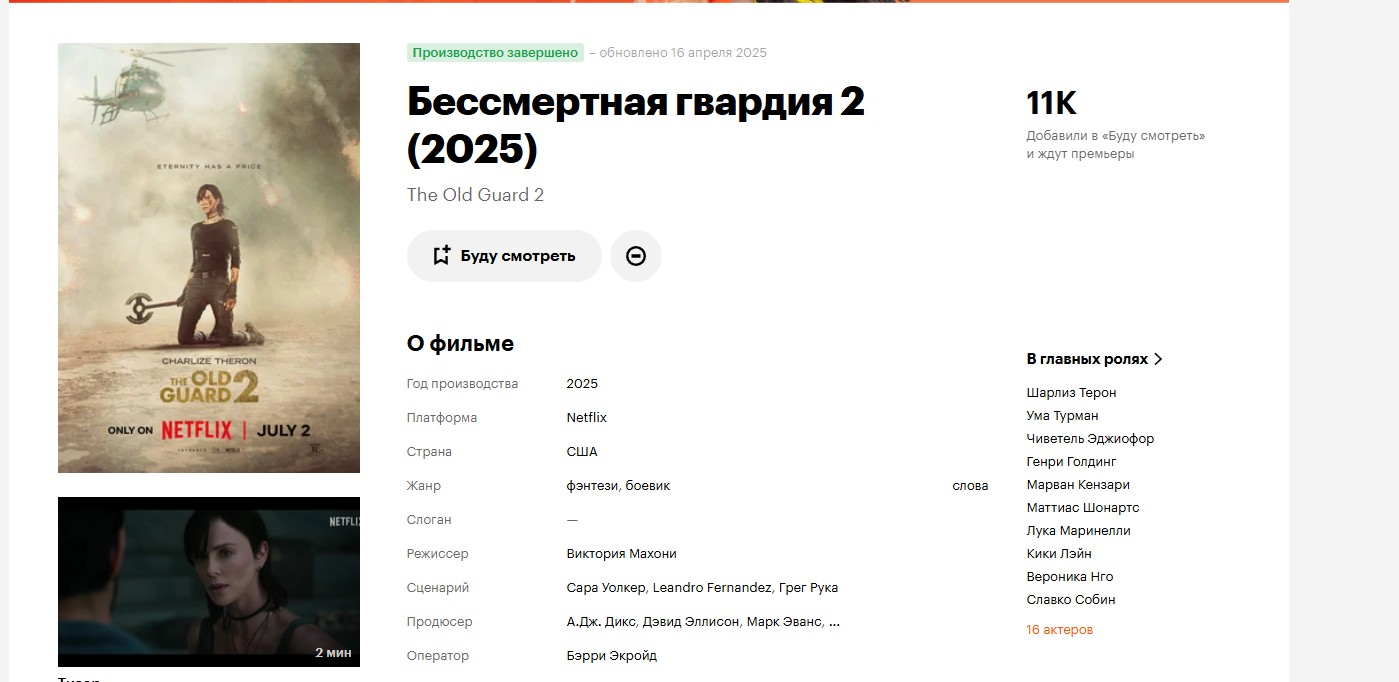Open actor Вероника Нго
The width and height of the screenshot is (1399, 682).
point(1070,577)
